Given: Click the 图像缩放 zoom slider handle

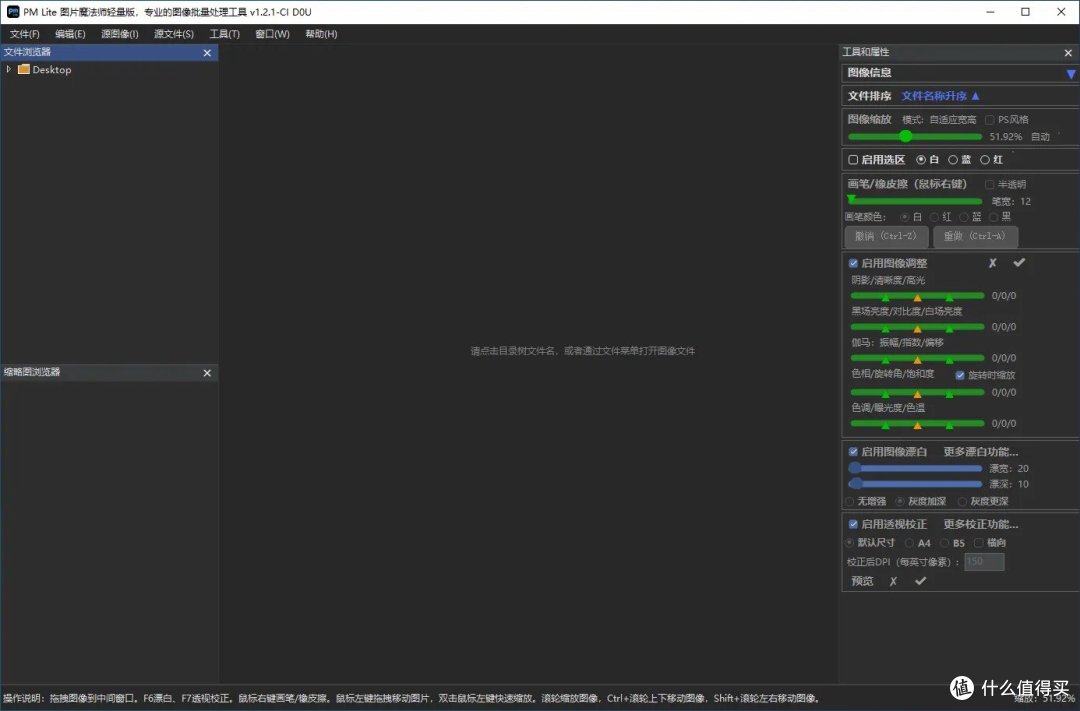Looking at the screenshot, I should tap(905, 136).
